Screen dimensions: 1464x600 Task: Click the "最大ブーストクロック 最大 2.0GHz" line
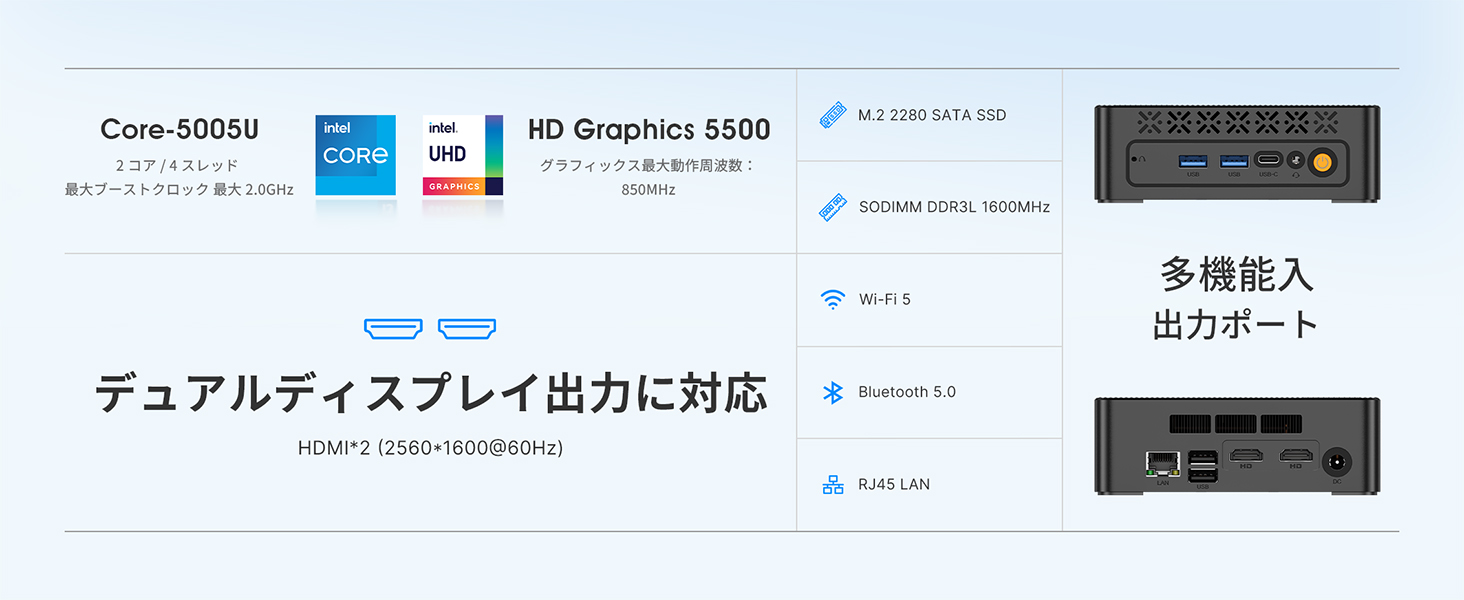pos(179,189)
